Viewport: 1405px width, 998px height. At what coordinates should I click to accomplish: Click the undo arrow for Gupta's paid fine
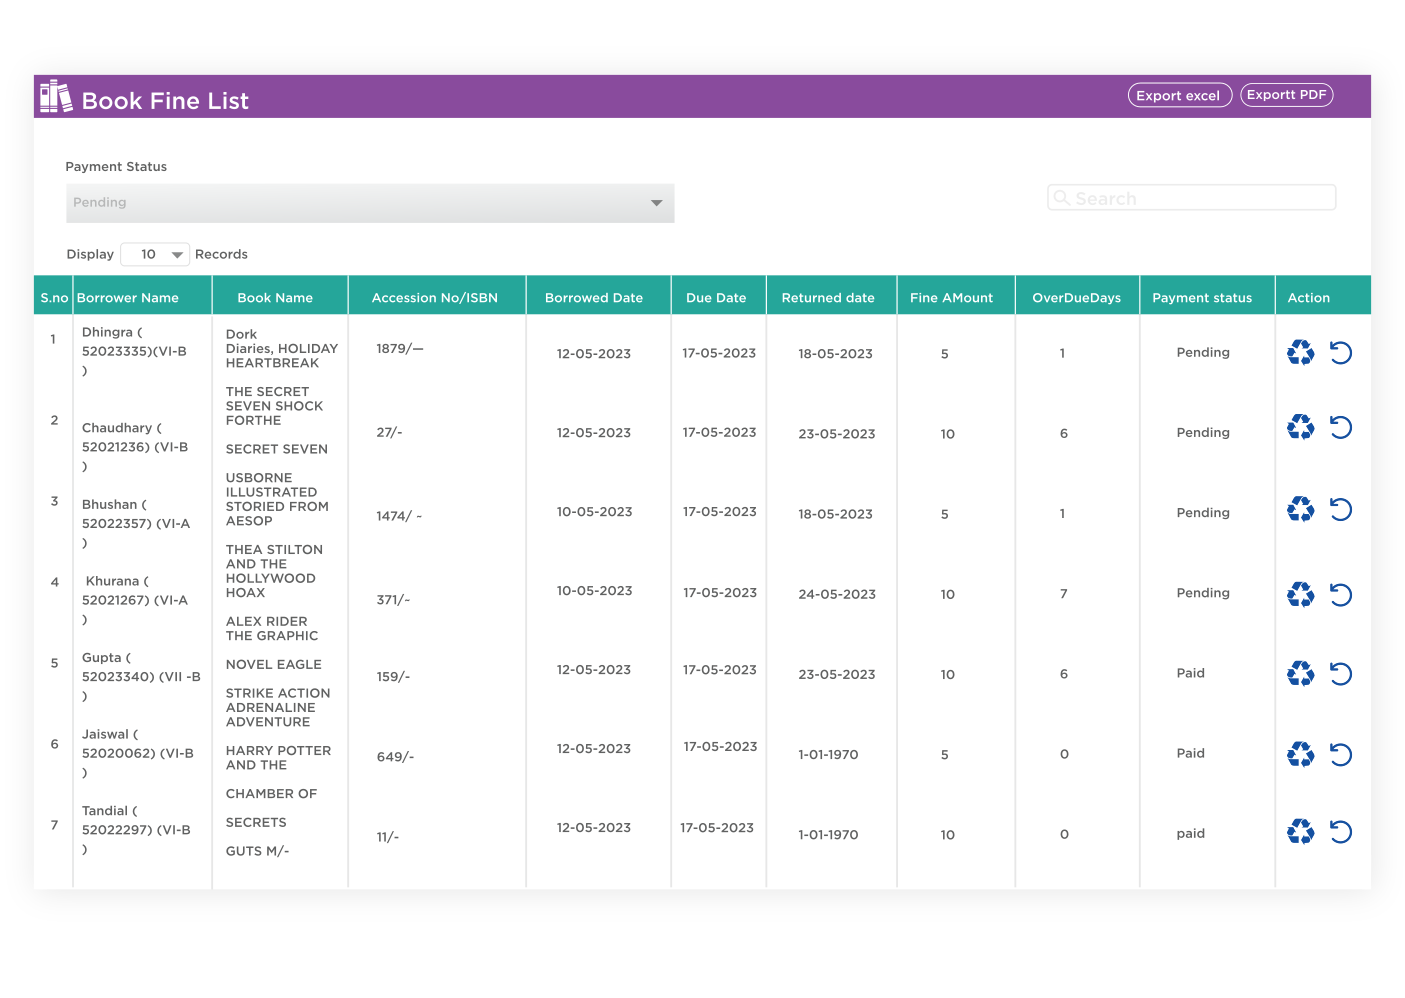coord(1341,674)
